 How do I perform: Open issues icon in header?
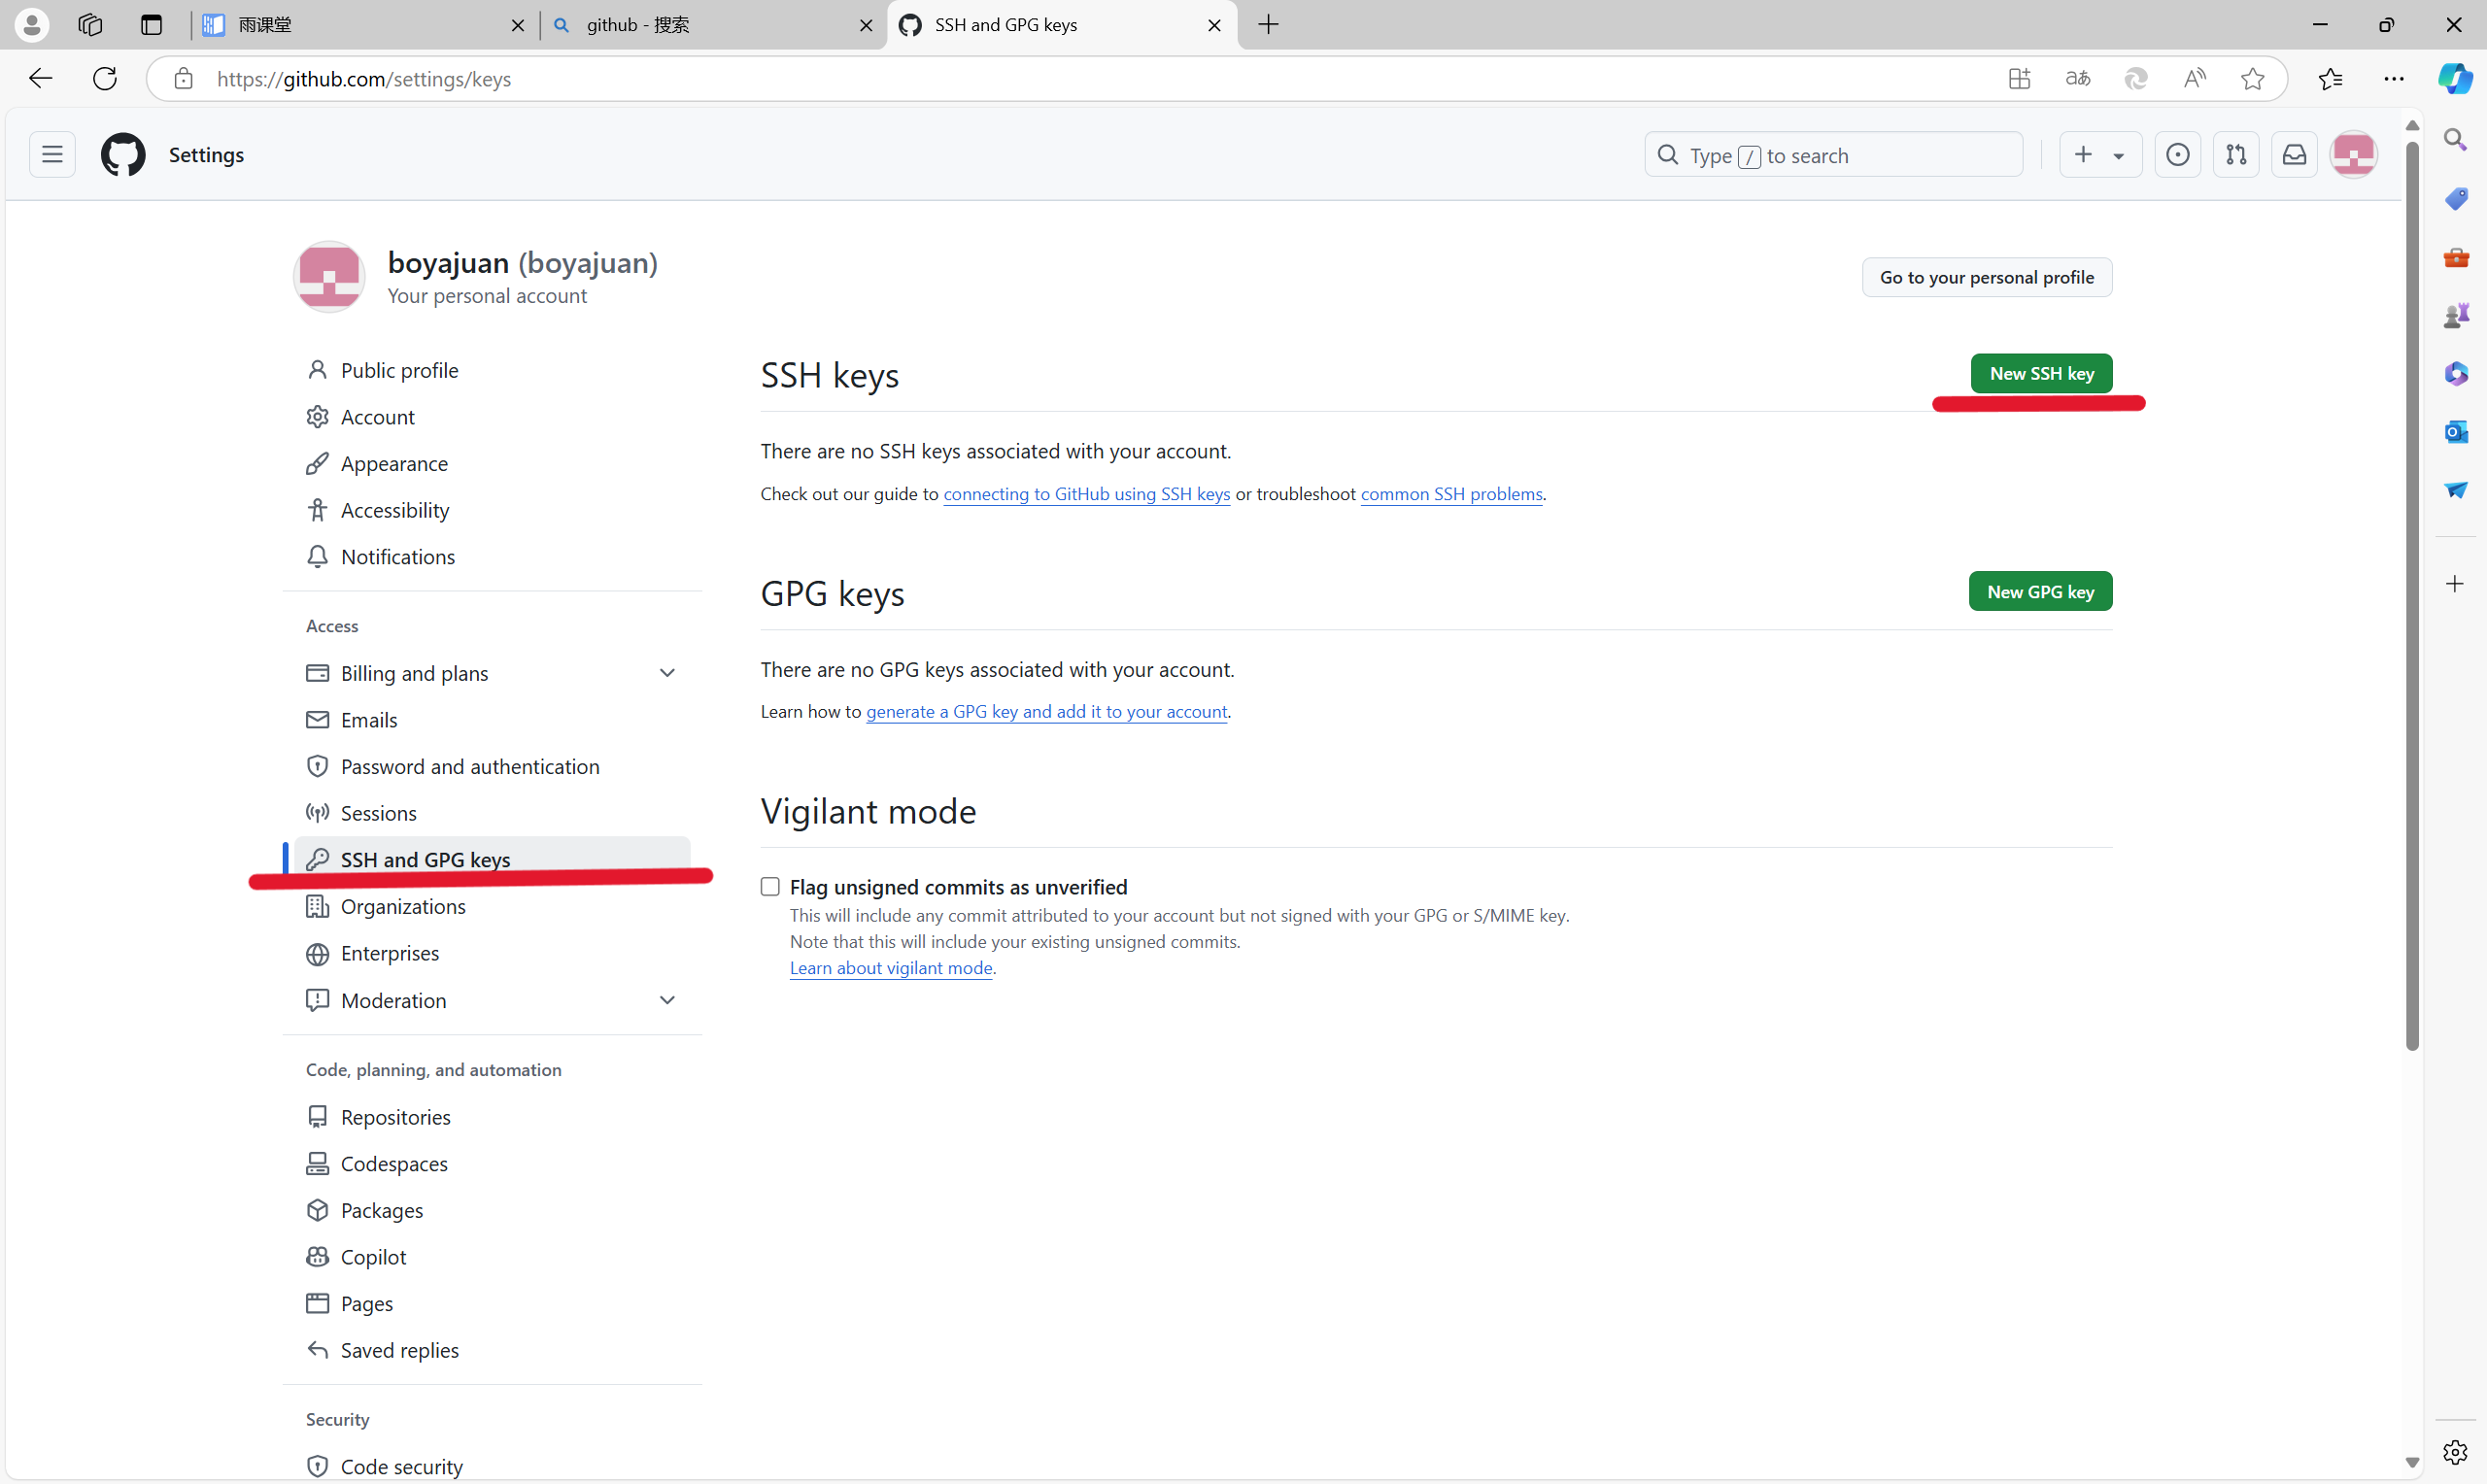click(x=2177, y=155)
